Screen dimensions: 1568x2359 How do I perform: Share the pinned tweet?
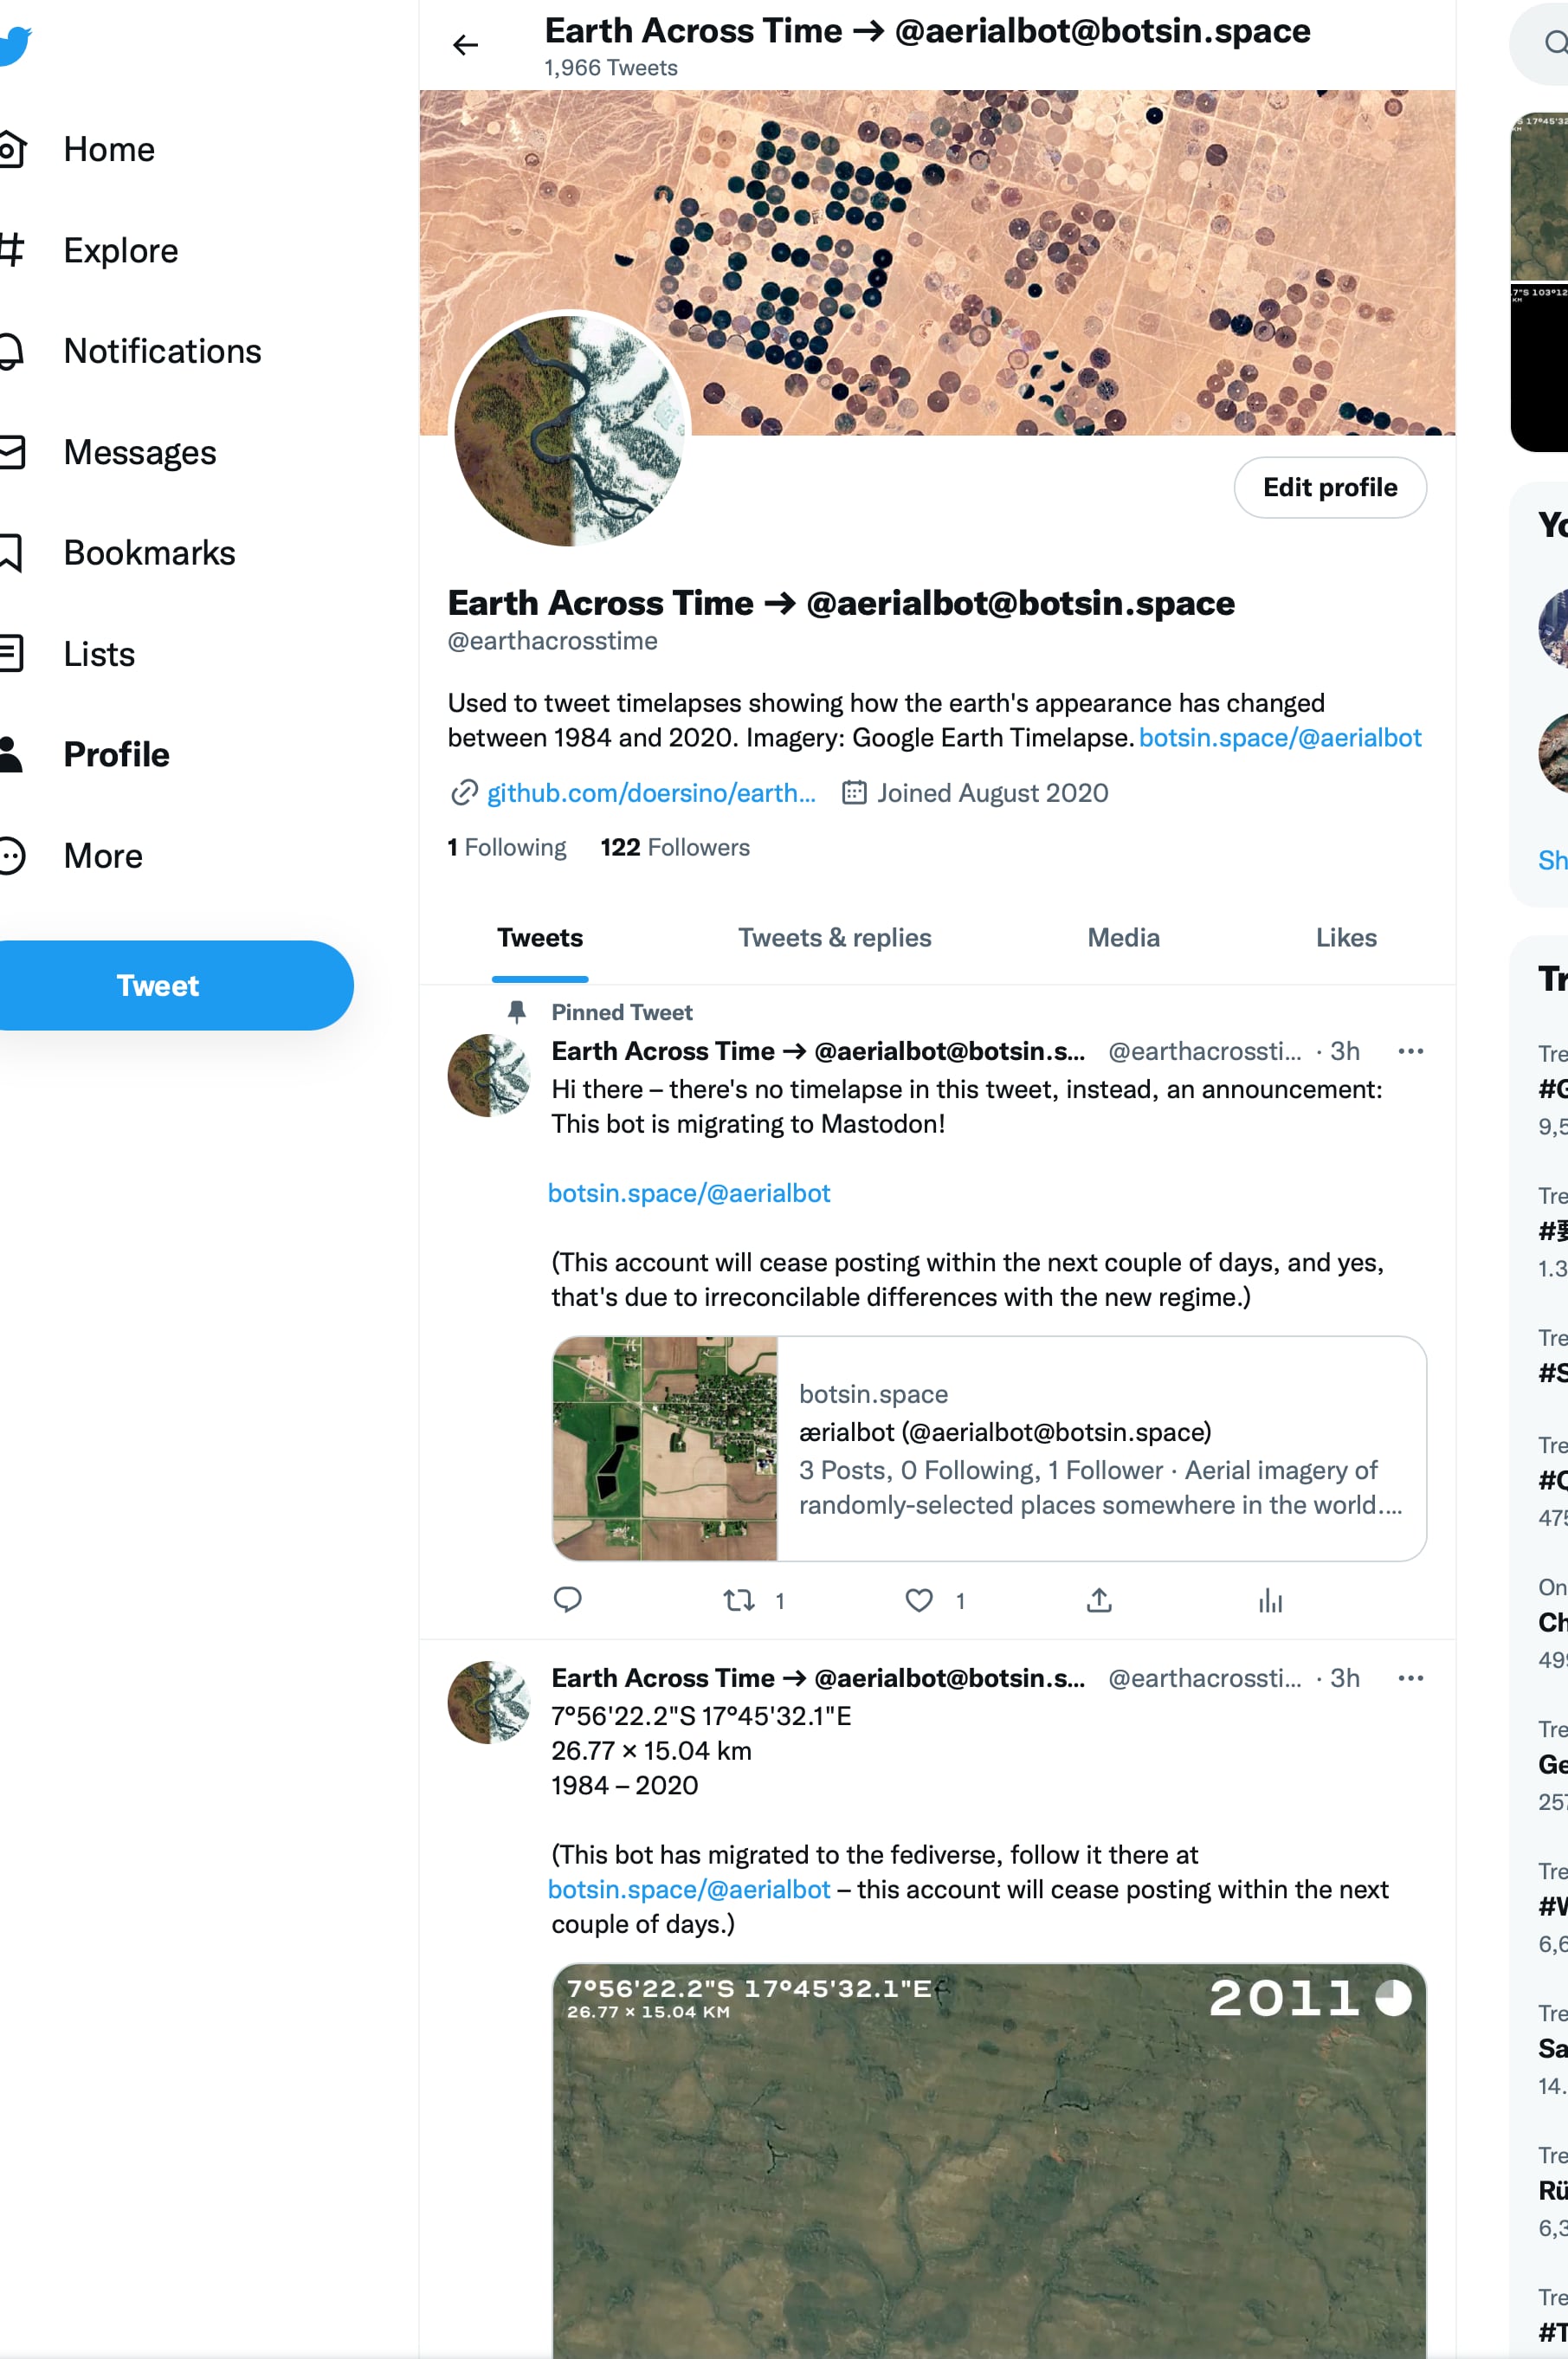(1098, 1600)
